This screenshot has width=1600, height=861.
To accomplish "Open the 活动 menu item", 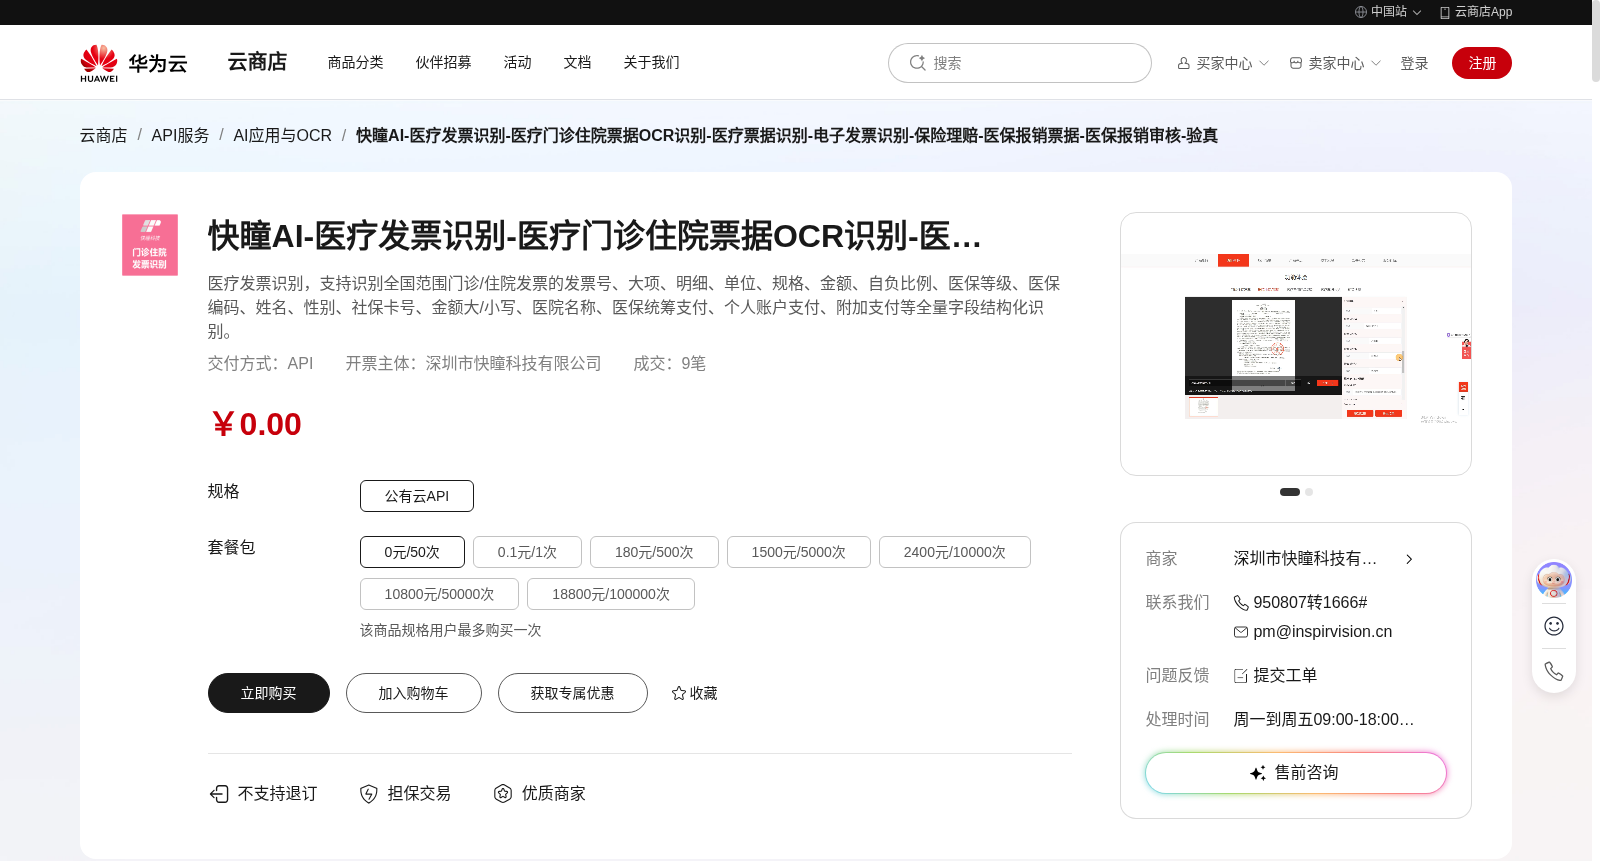I will coord(517,62).
